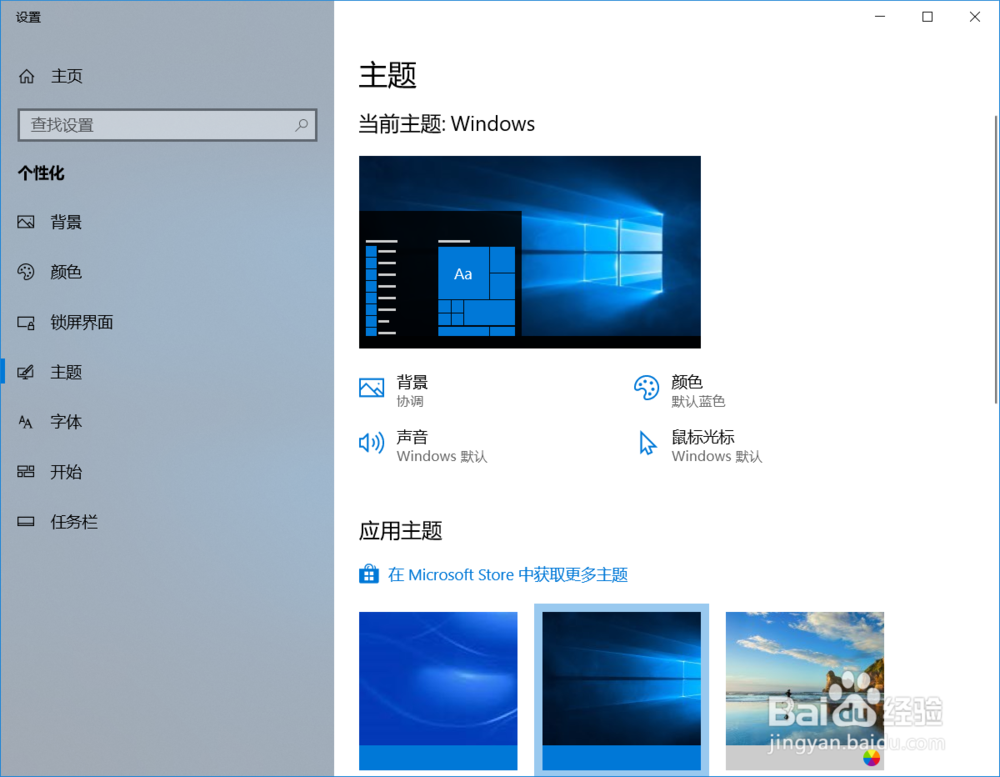Select Home at the top of settings
Screen dimensions: 1000x777
67,75
